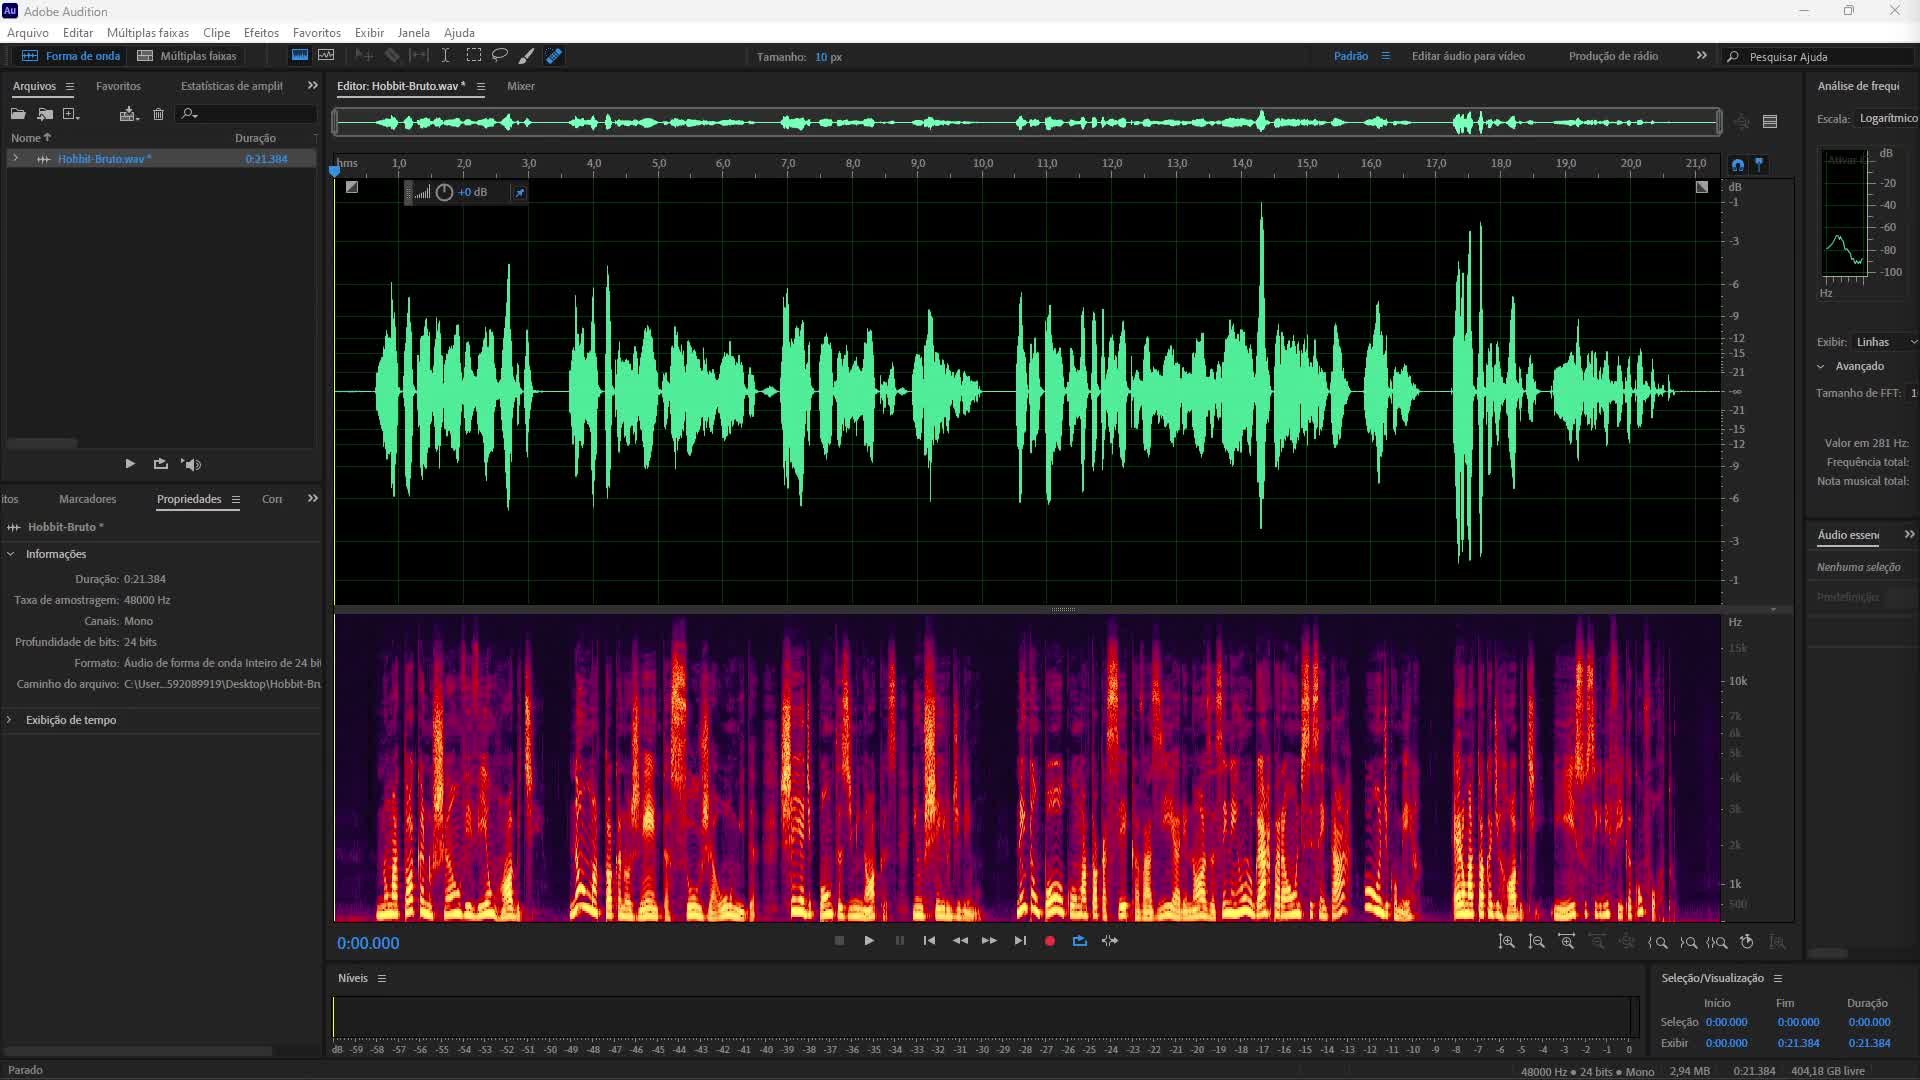The height and width of the screenshot is (1080, 1920).
Task: Select the Spot Healing Brush tool
Action: click(554, 56)
